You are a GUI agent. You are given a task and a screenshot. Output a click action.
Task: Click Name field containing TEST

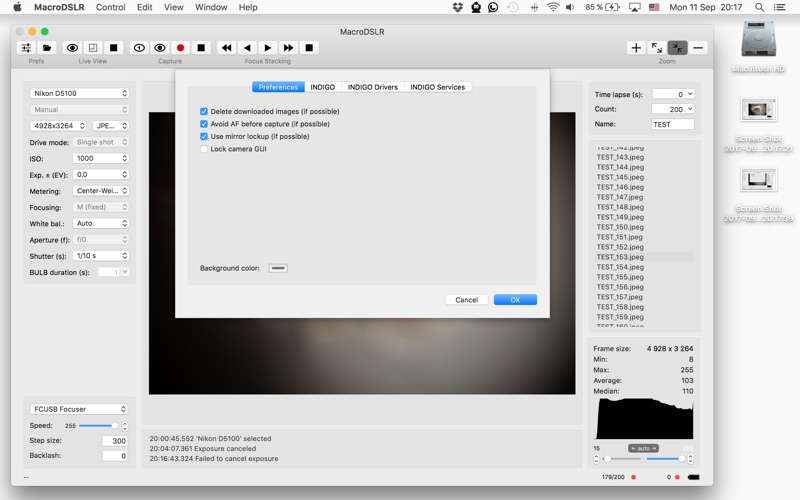672,124
